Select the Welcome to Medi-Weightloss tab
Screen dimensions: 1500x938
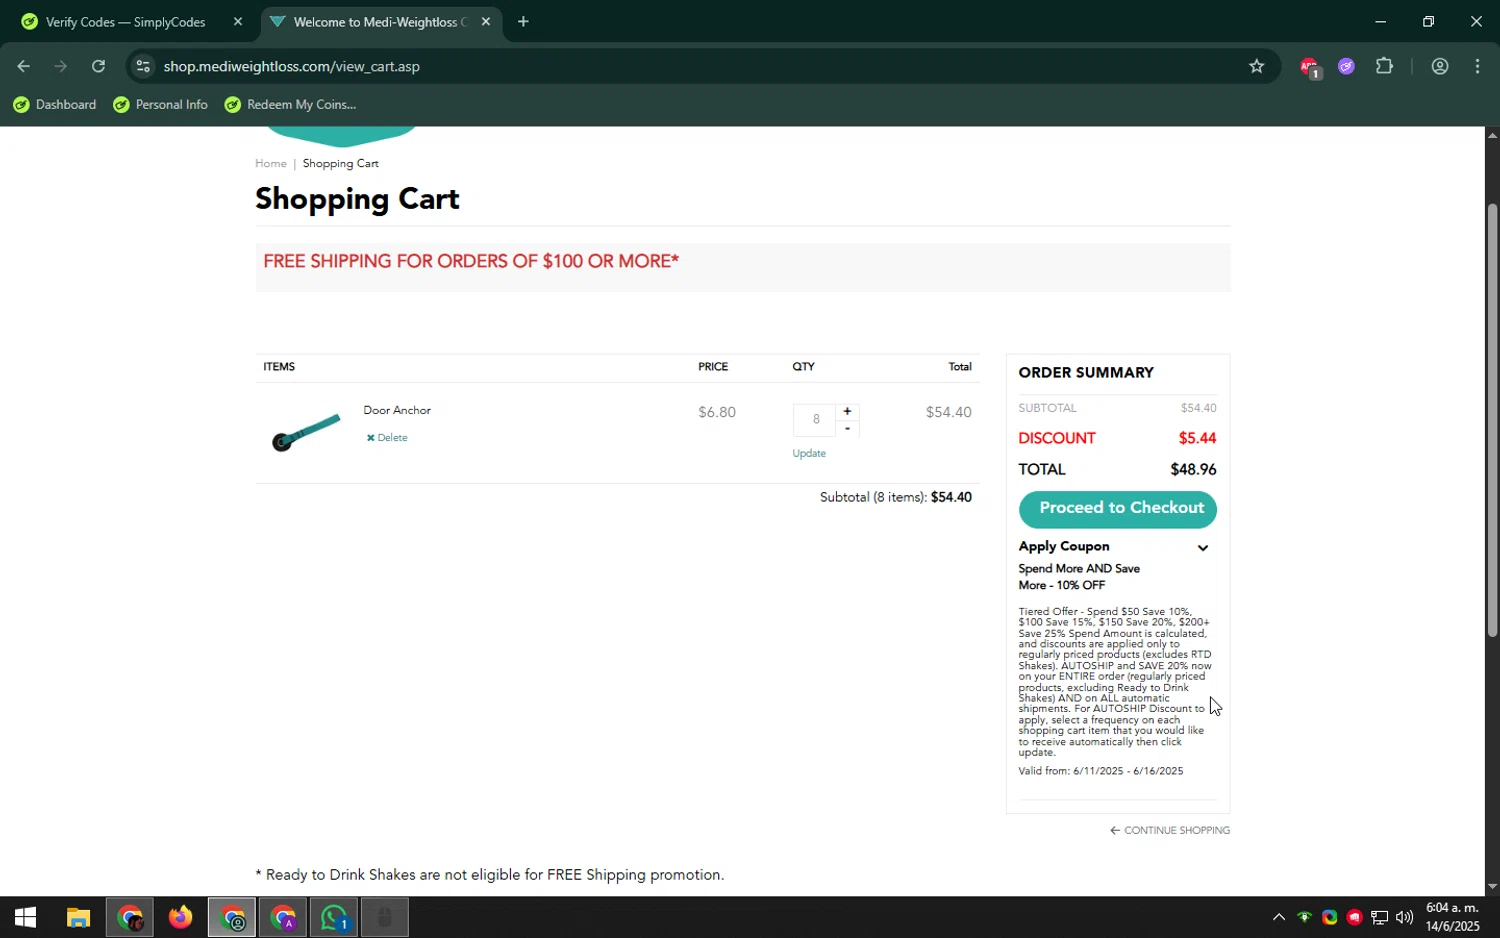(380, 22)
